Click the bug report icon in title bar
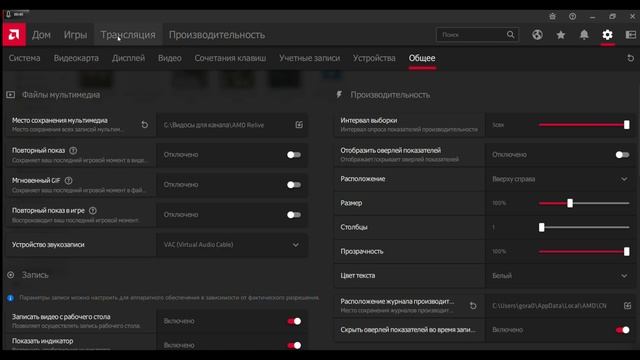 click(x=552, y=16)
